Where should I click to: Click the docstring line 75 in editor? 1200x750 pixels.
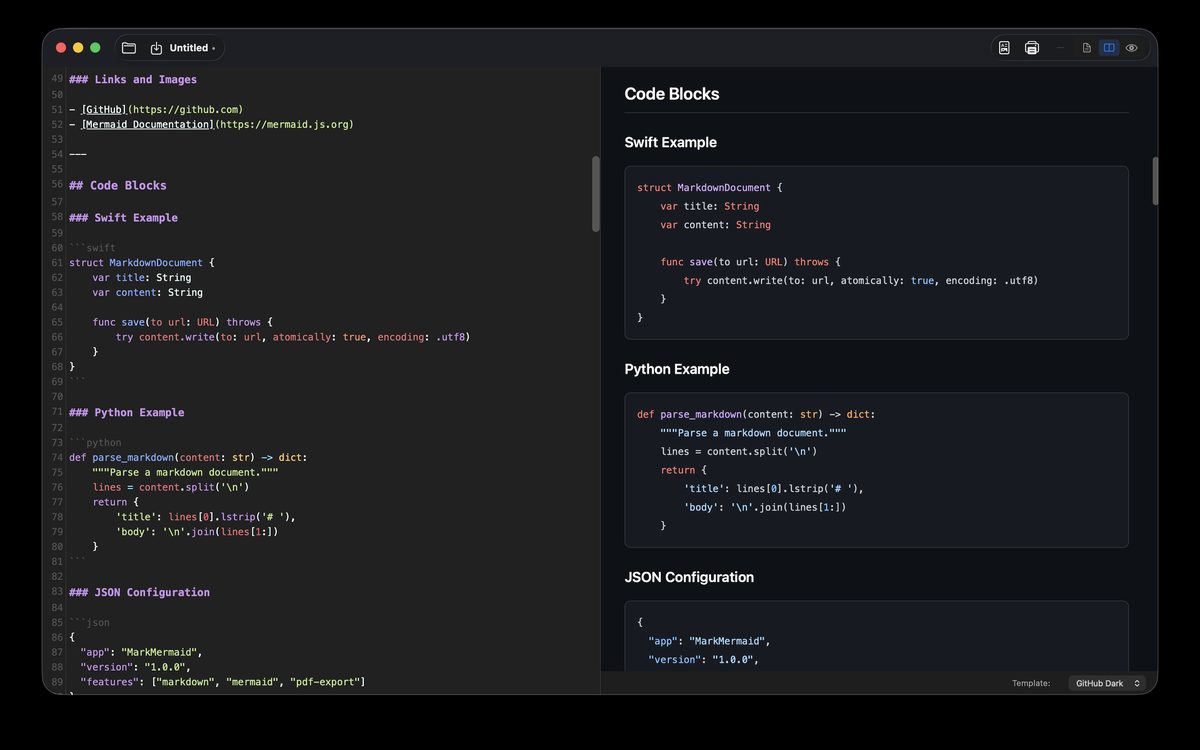pyautogui.click(x=185, y=472)
